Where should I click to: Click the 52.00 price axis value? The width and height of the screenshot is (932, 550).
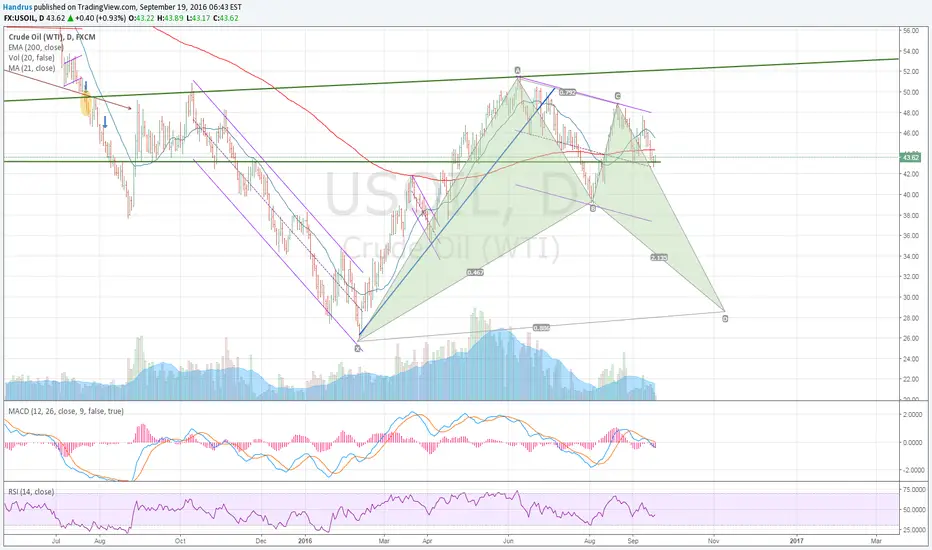(x=911, y=71)
